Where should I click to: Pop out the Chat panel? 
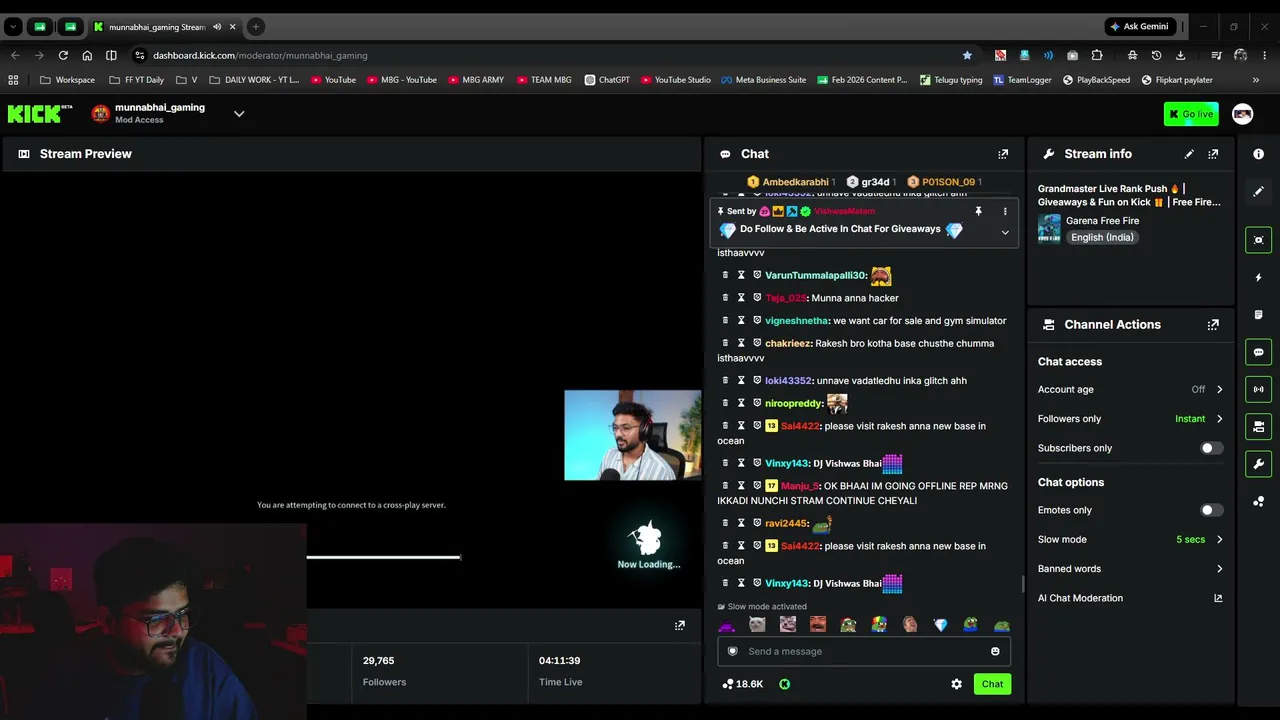tap(1003, 154)
